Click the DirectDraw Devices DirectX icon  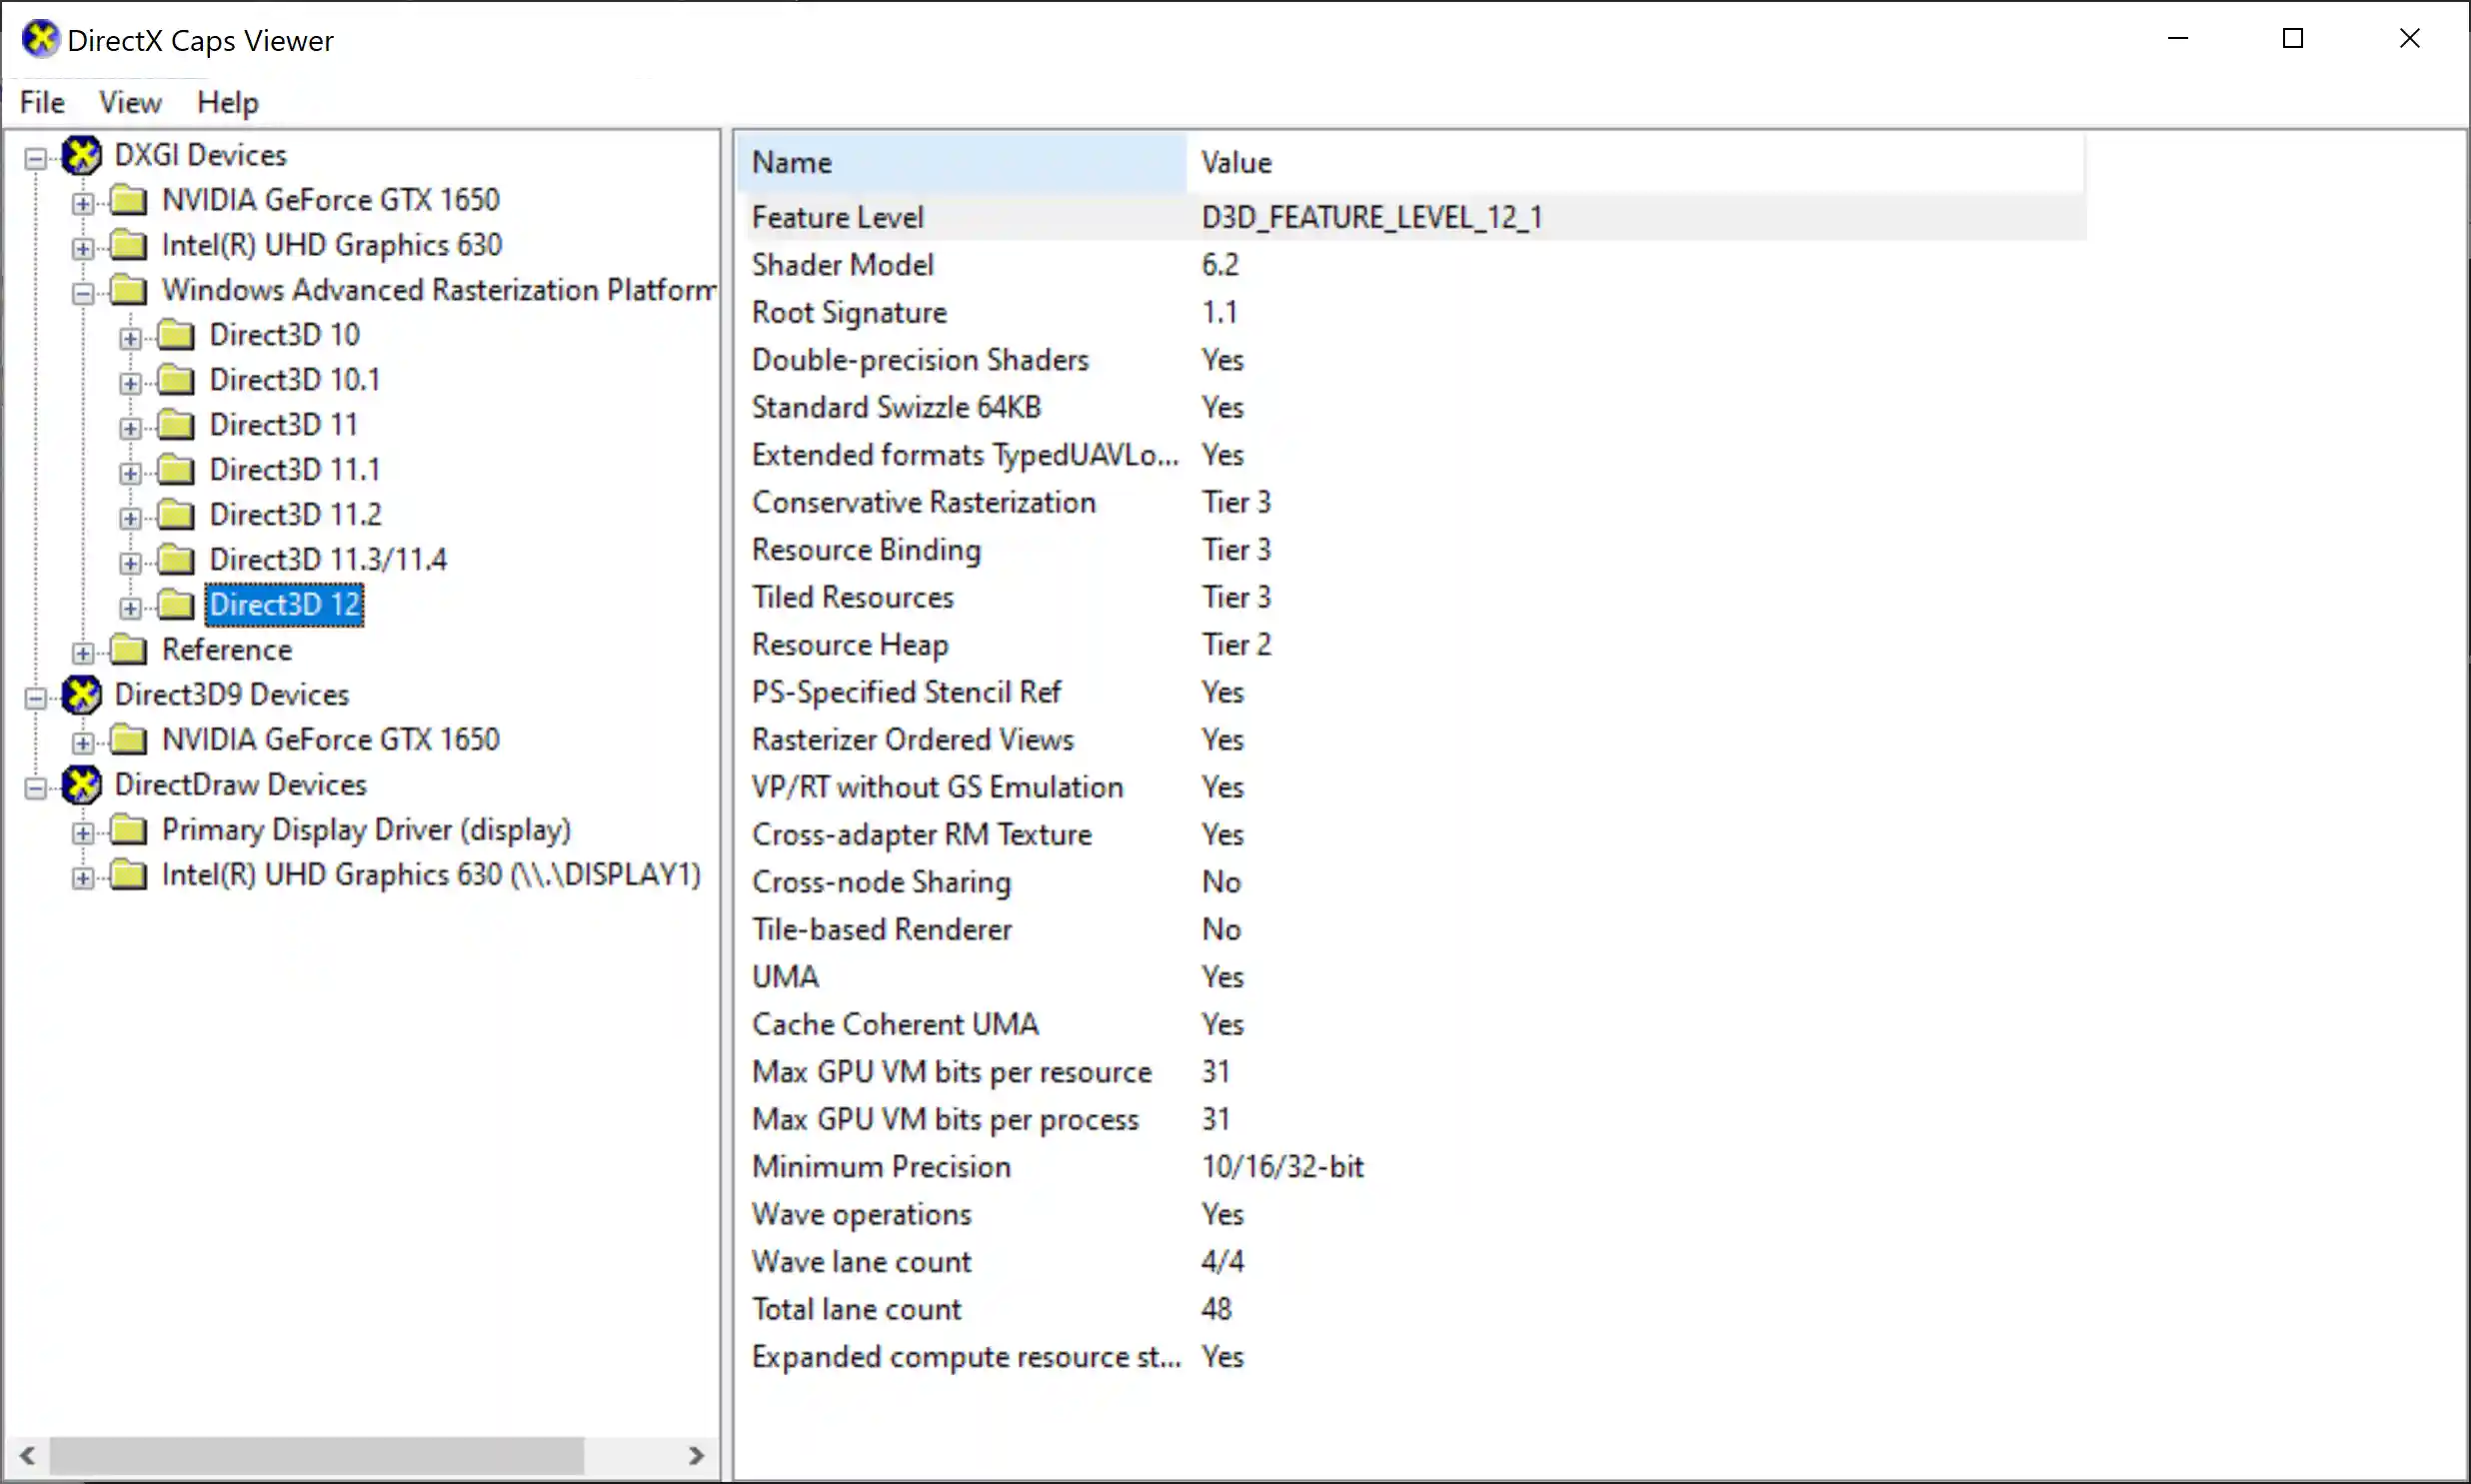81,784
